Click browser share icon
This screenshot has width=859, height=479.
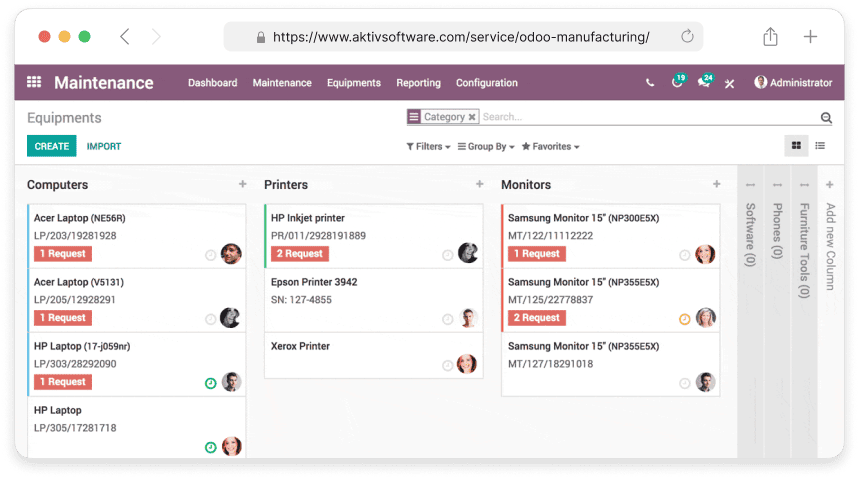770,37
